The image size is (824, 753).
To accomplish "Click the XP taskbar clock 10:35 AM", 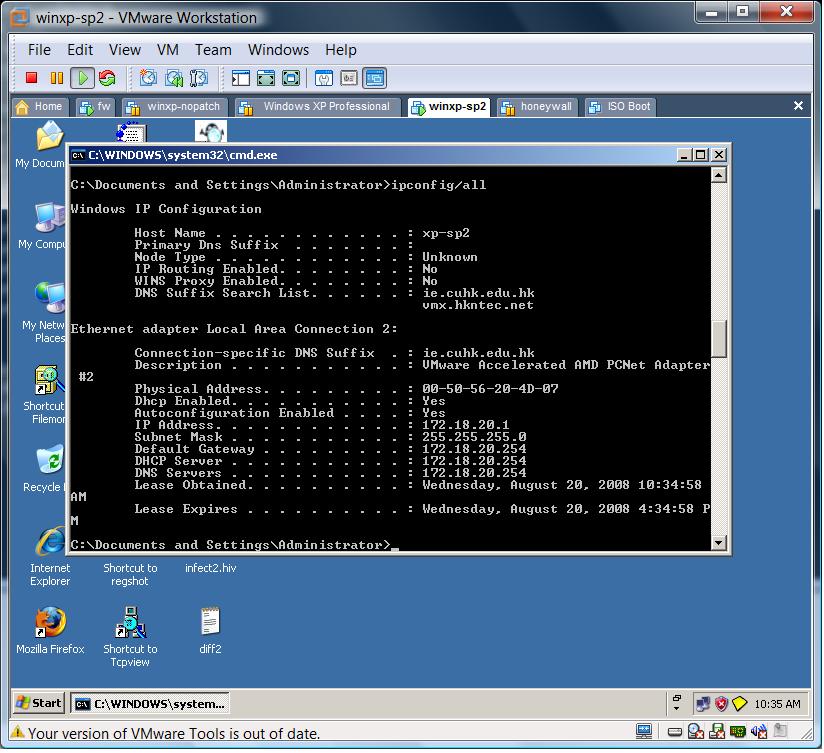I will point(777,704).
